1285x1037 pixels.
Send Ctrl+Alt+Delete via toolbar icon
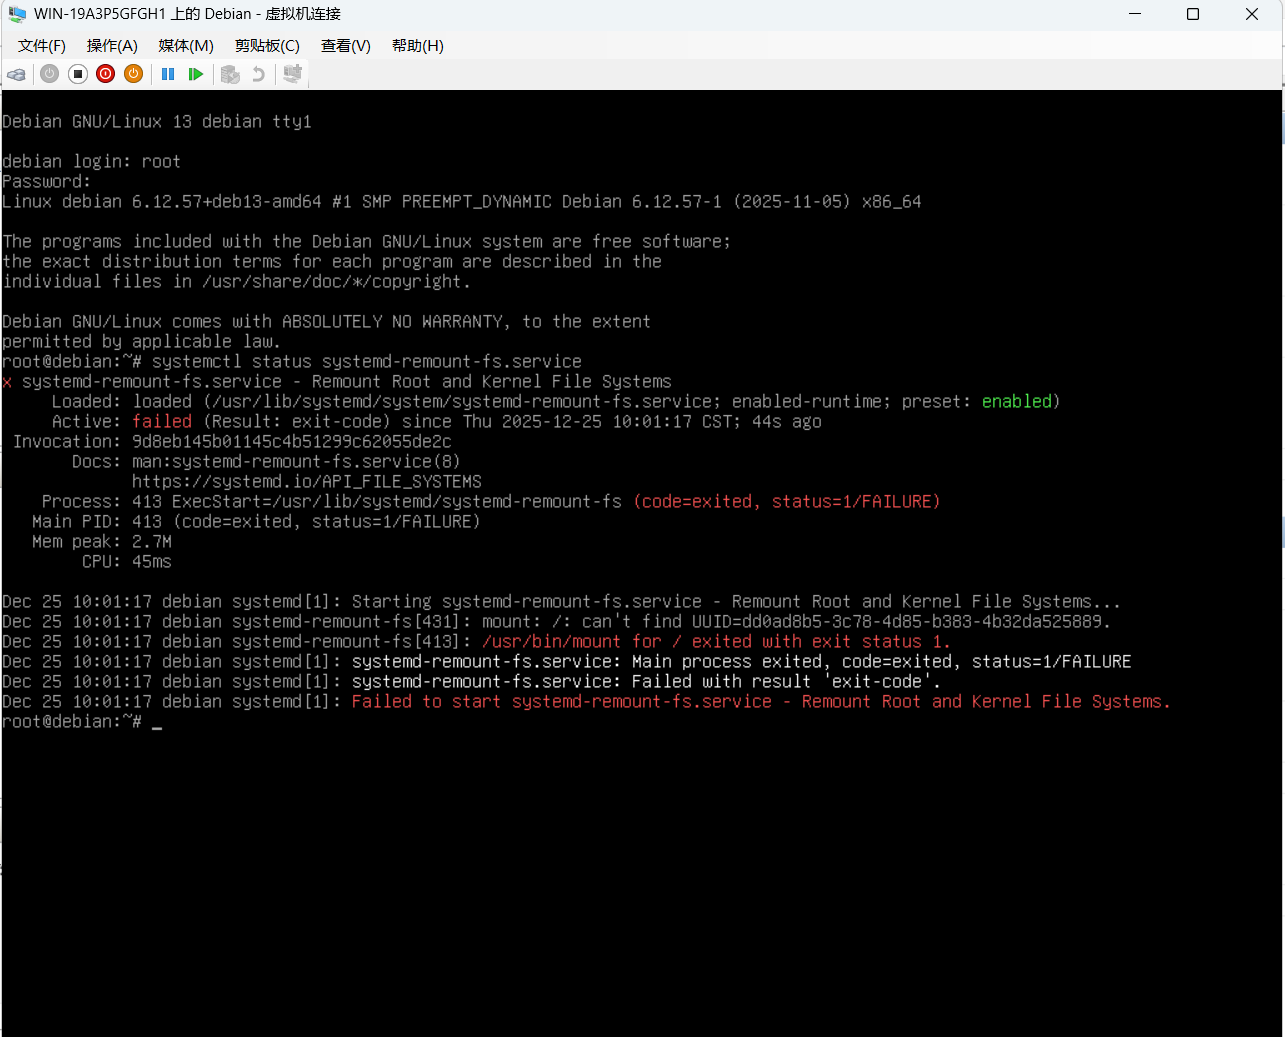pyautogui.click(x=16, y=74)
